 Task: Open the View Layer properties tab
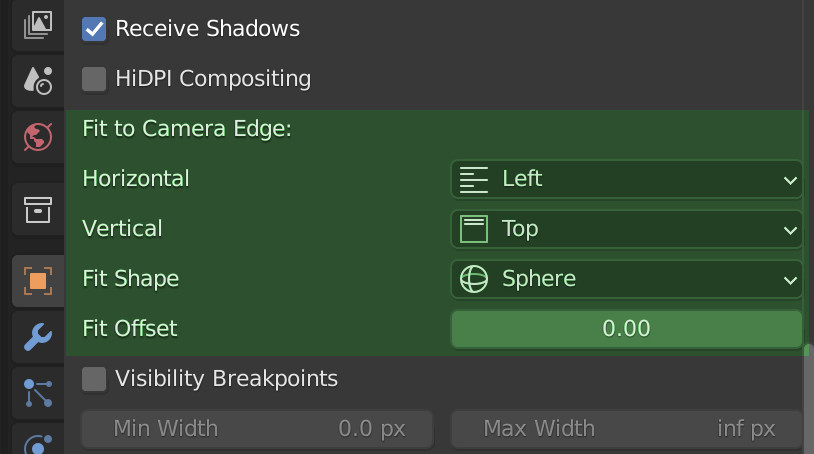click(x=38, y=25)
